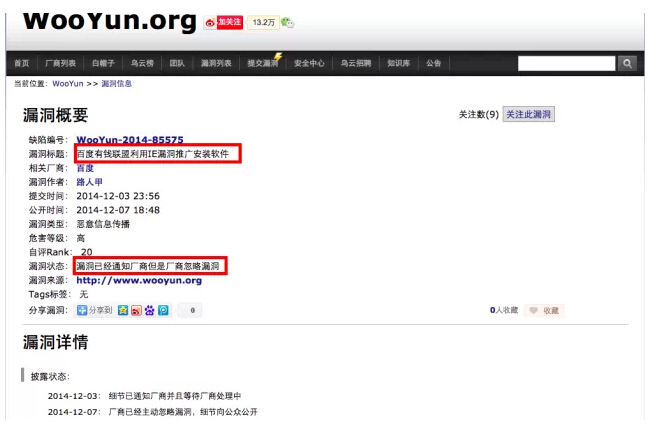Click the 关注数(9) text
This screenshot has width=656, height=435.
(479, 114)
